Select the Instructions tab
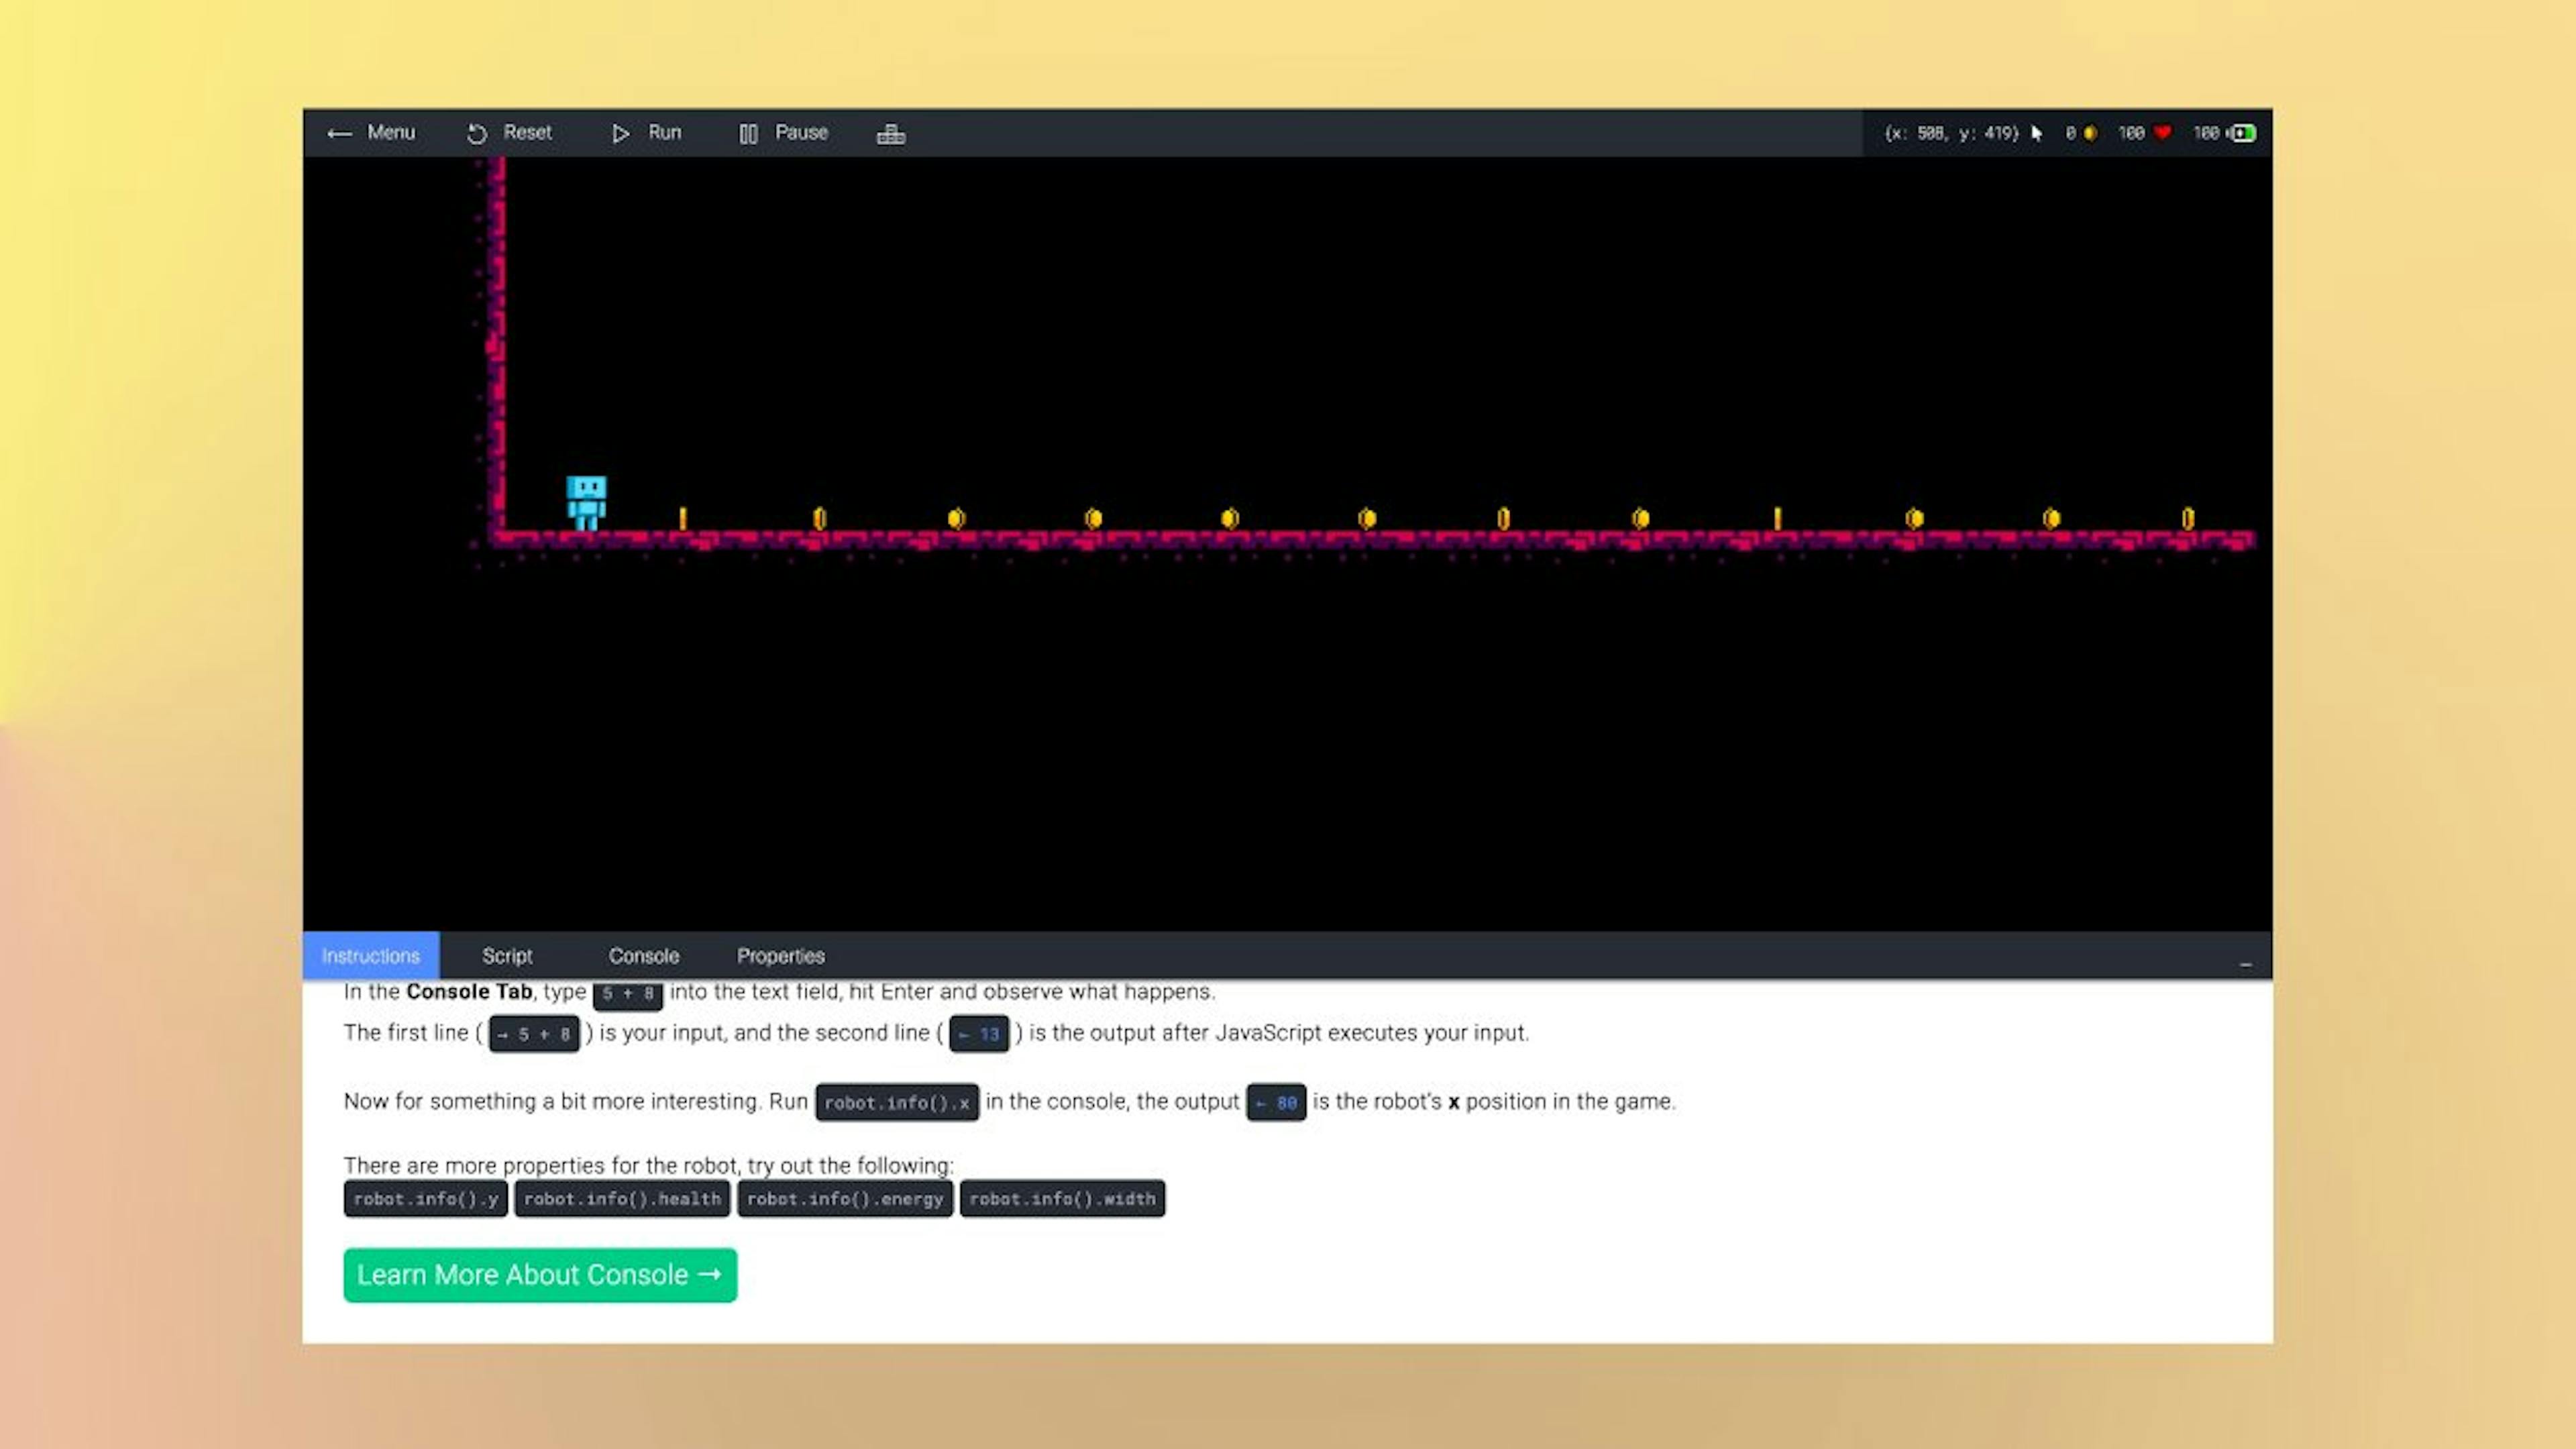The height and width of the screenshot is (1449, 2576). tap(371, 956)
